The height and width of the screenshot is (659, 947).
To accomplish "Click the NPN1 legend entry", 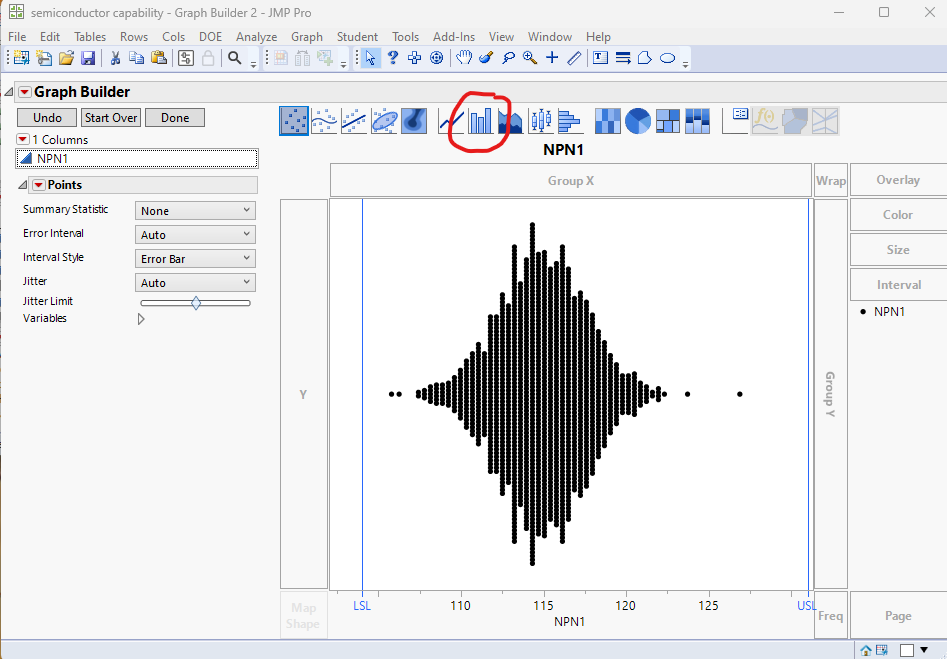I will coord(882,312).
